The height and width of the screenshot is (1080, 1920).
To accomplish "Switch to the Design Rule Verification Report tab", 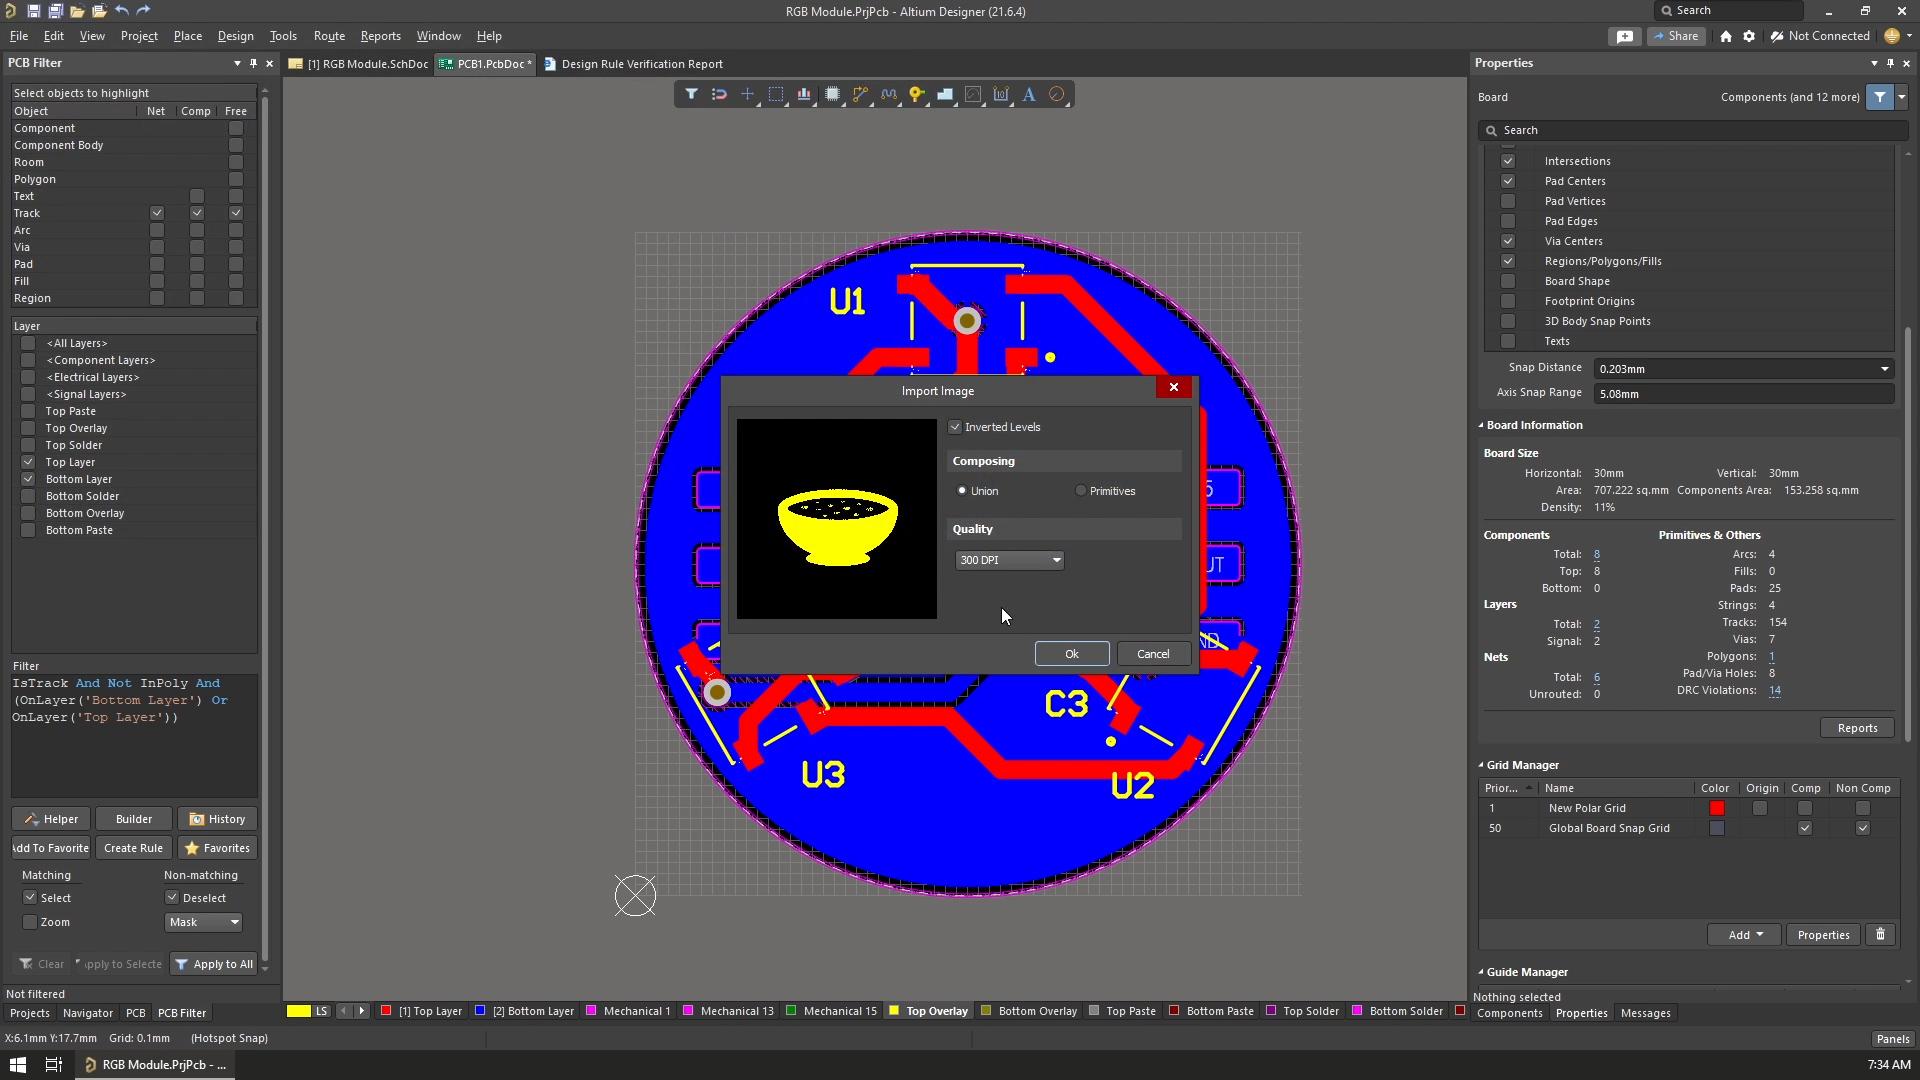I will pos(641,63).
